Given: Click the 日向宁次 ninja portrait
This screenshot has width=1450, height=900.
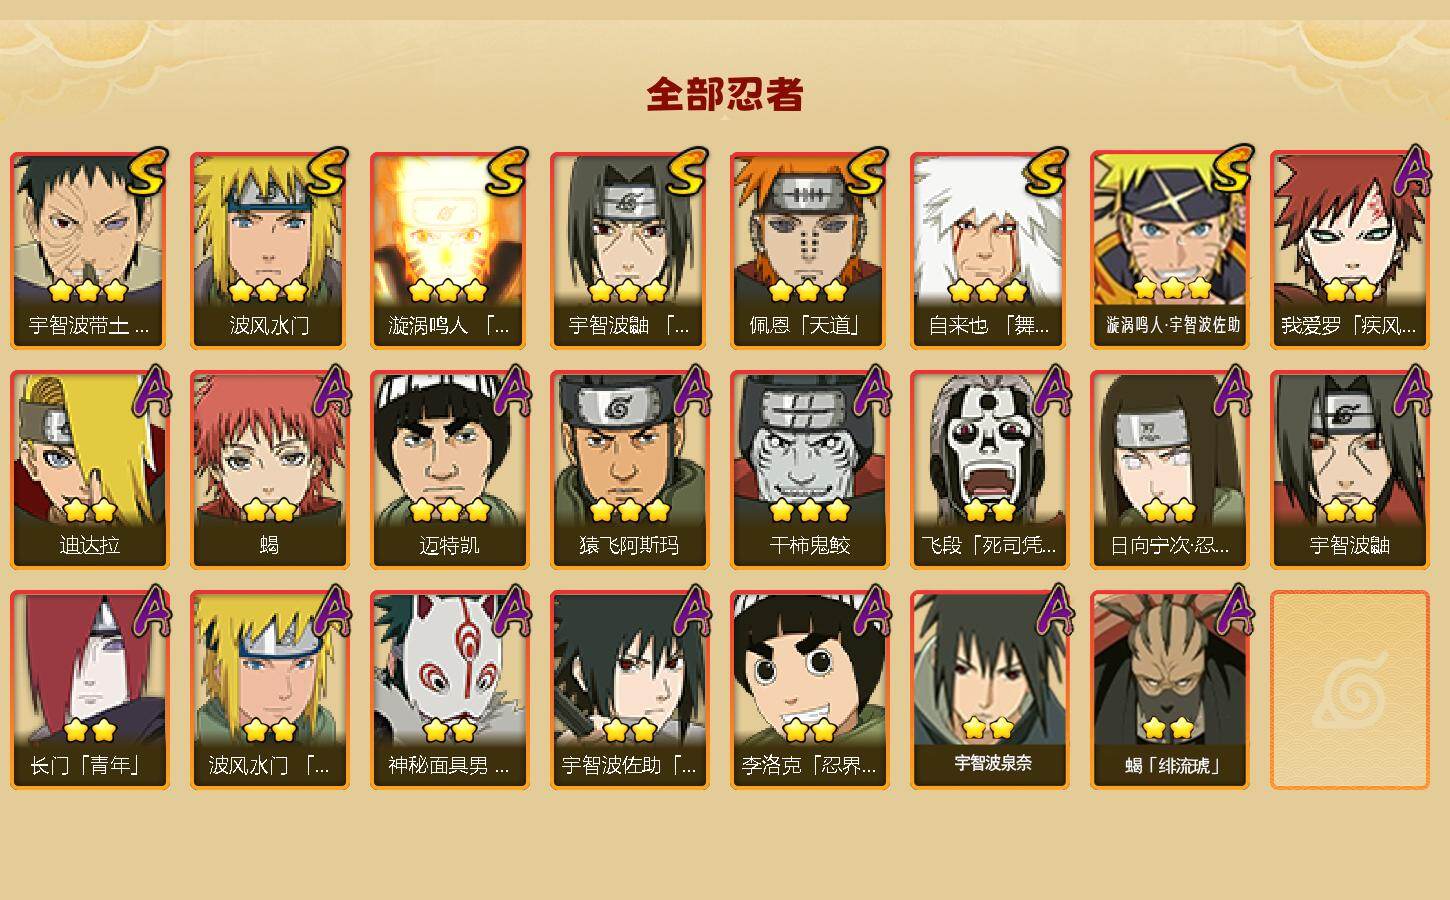Looking at the screenshot, I should pyautogui.click(x=1169, y=450).
